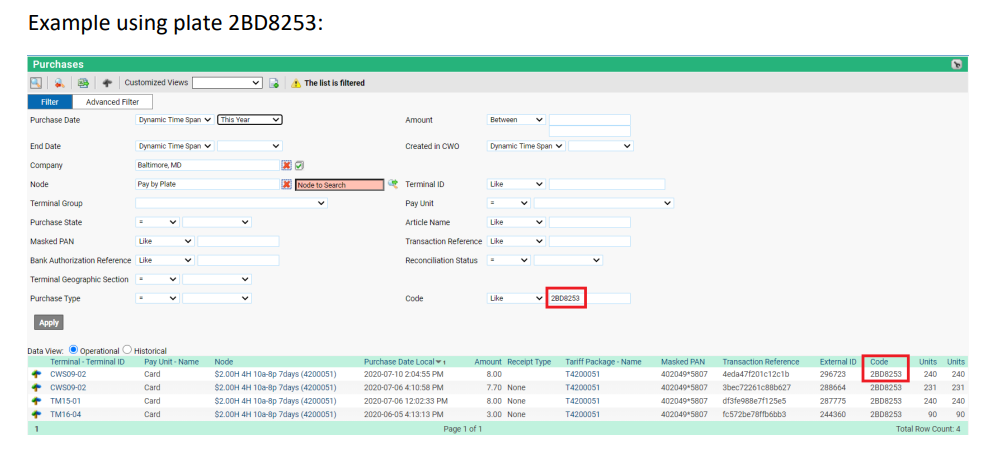This screenshot has width=1004, height=451.
Task: Open node link in the TM15-01 row
Action: 275,401
